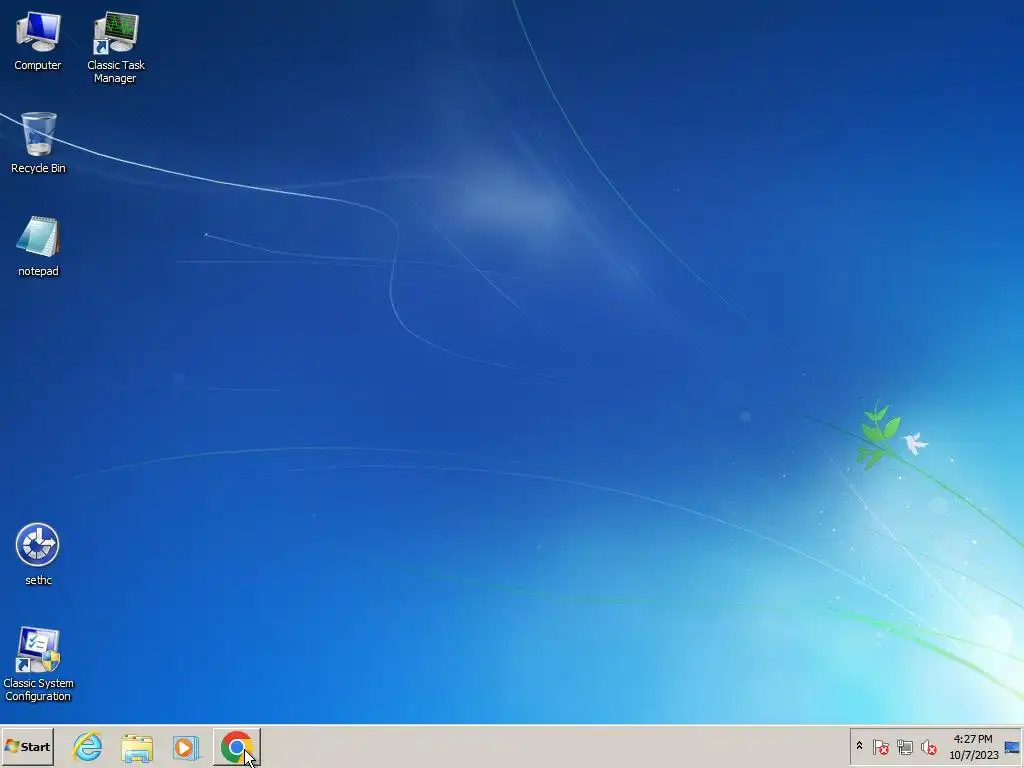Open Windows Explorer folder taskbar icon
The width and height of the screenshot is (1024, 768).
pyautogui.click(x=136, y=747)
